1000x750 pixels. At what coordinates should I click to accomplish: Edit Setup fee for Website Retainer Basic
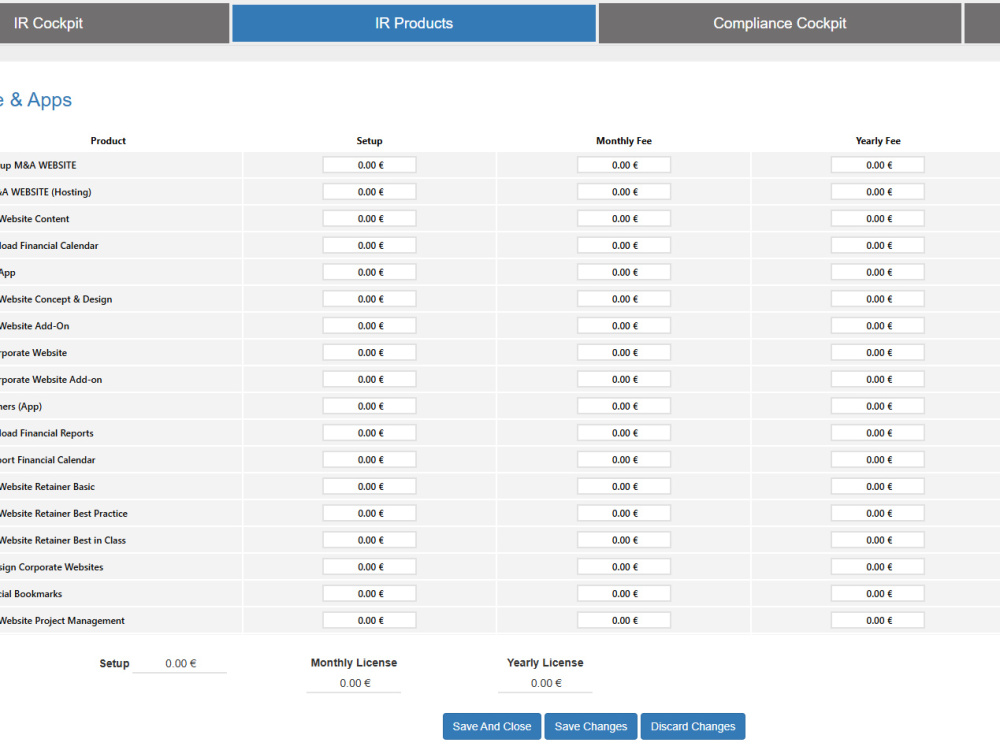point(369,487)
